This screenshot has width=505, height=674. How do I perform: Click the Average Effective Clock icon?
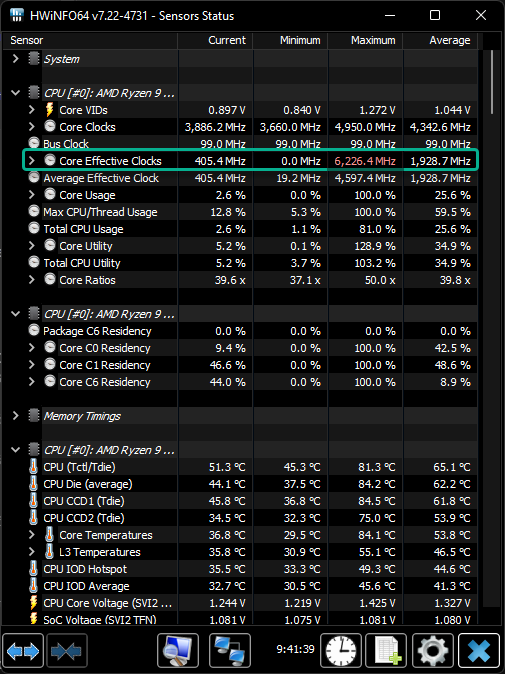(34, 177)
